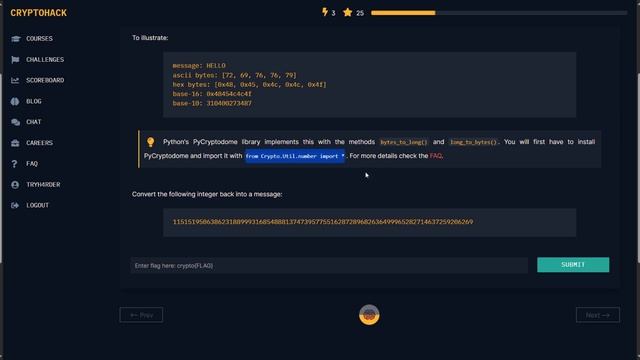Click the bytes_to_long() inline code

[x=404, y=142]
